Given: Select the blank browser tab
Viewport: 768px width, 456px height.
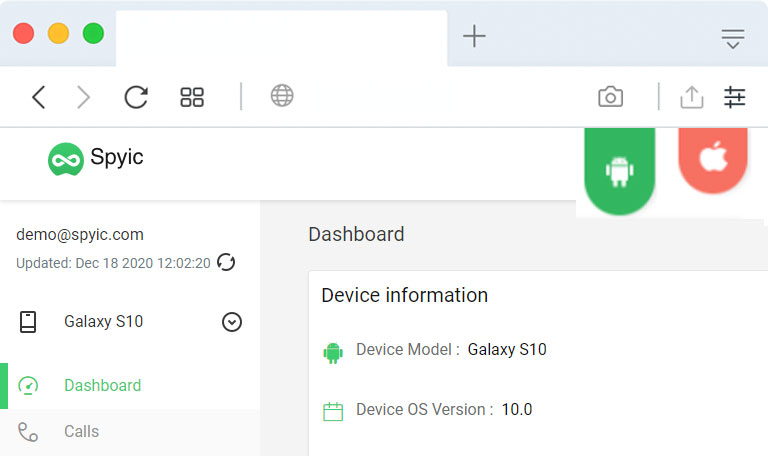Looking at the screenshot, I should (282, 38).
